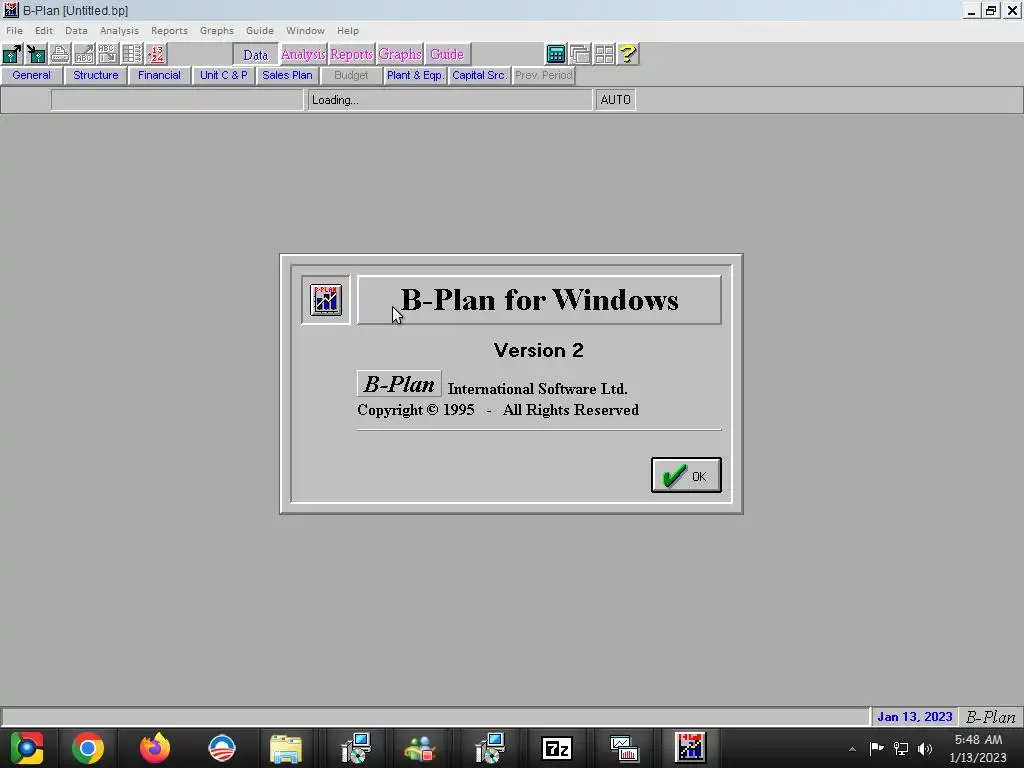
Task: Click the Jan 13, 2023 status bar date
Action: tap(914, 717)
